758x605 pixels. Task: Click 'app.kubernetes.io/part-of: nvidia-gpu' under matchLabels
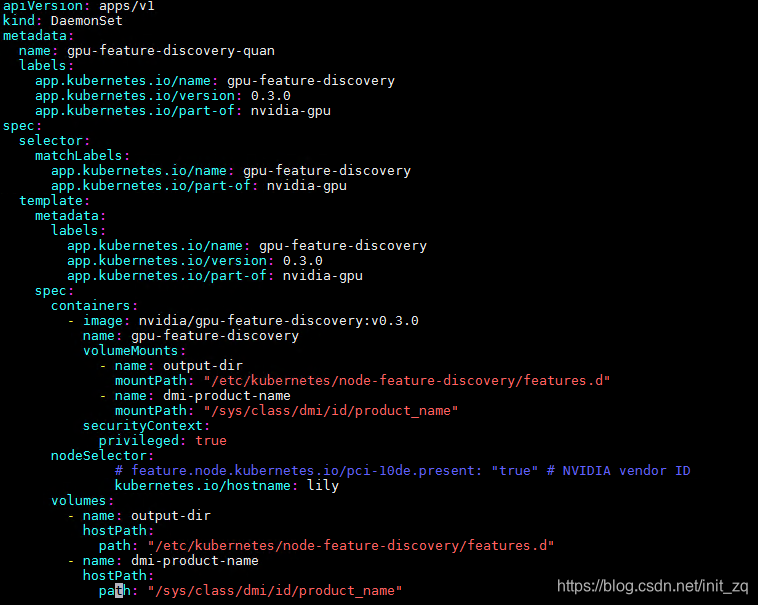point(199,186)
